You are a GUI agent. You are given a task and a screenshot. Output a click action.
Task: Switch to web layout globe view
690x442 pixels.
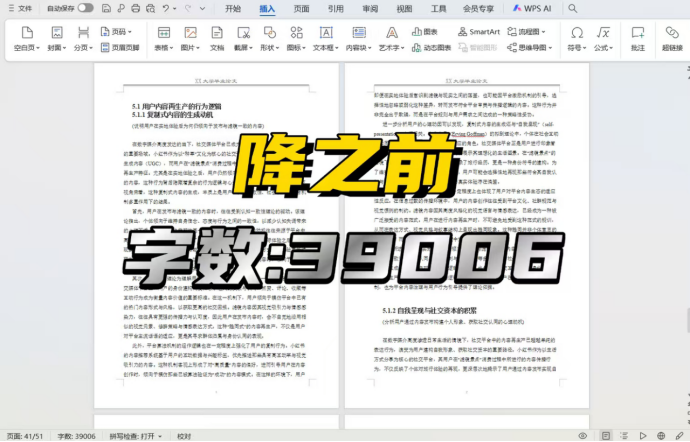(x=661, y=436)
